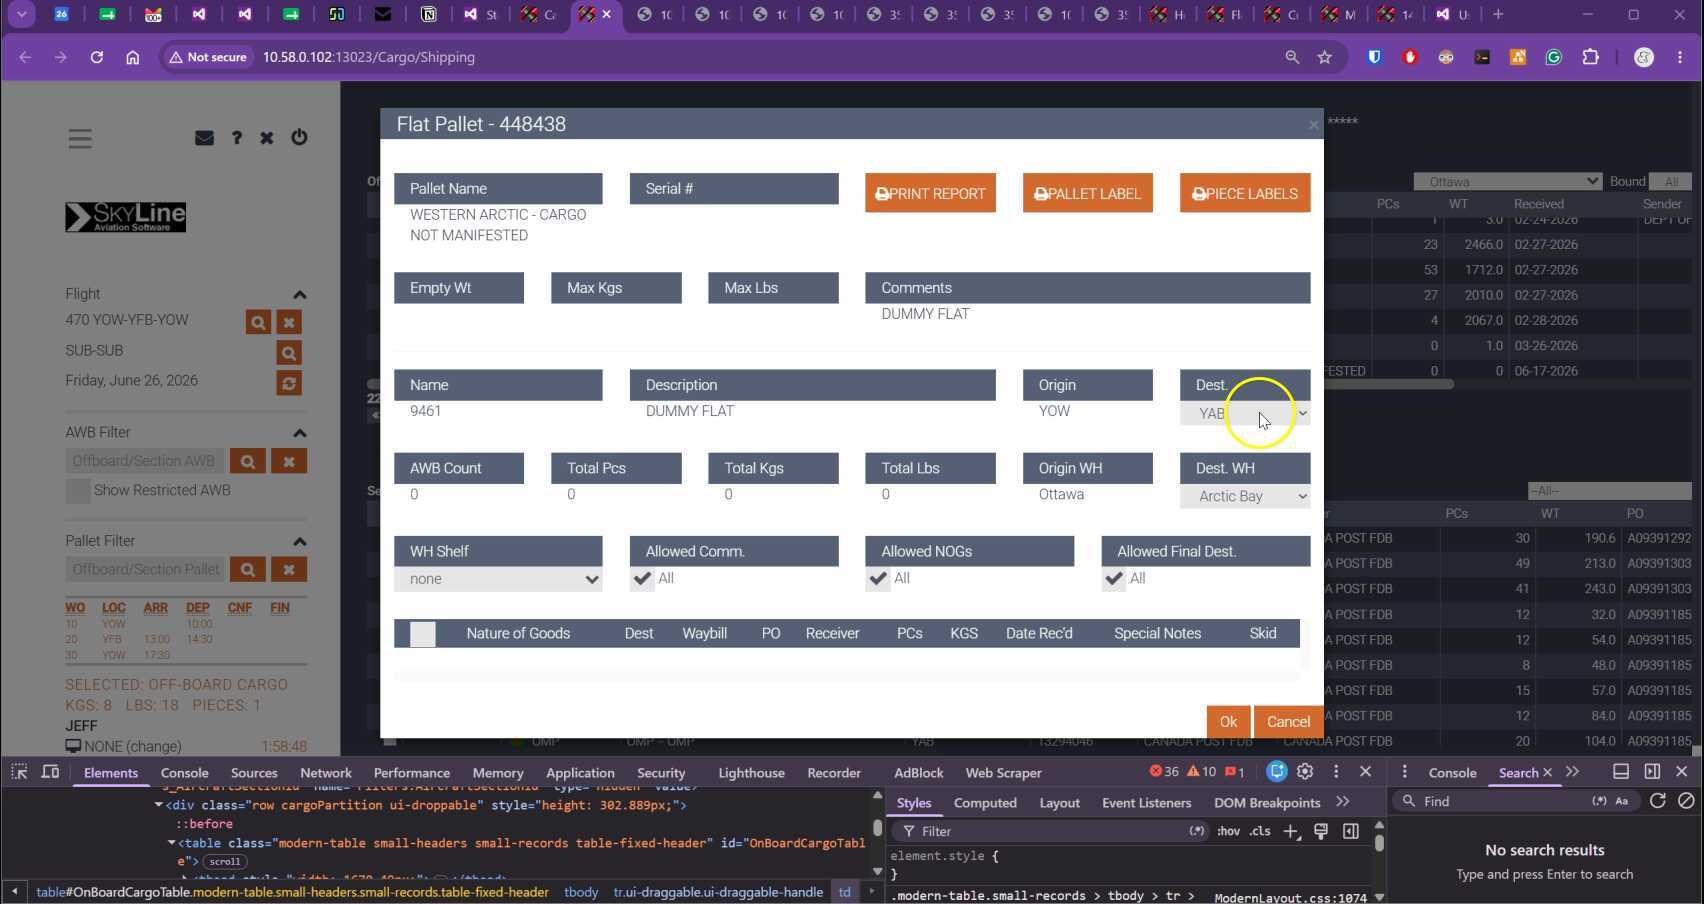This screenshot has width=1704, height=904.
Task: Click the refresh icon beside Friday, June 26, 2026
Action: click(289, 383)
